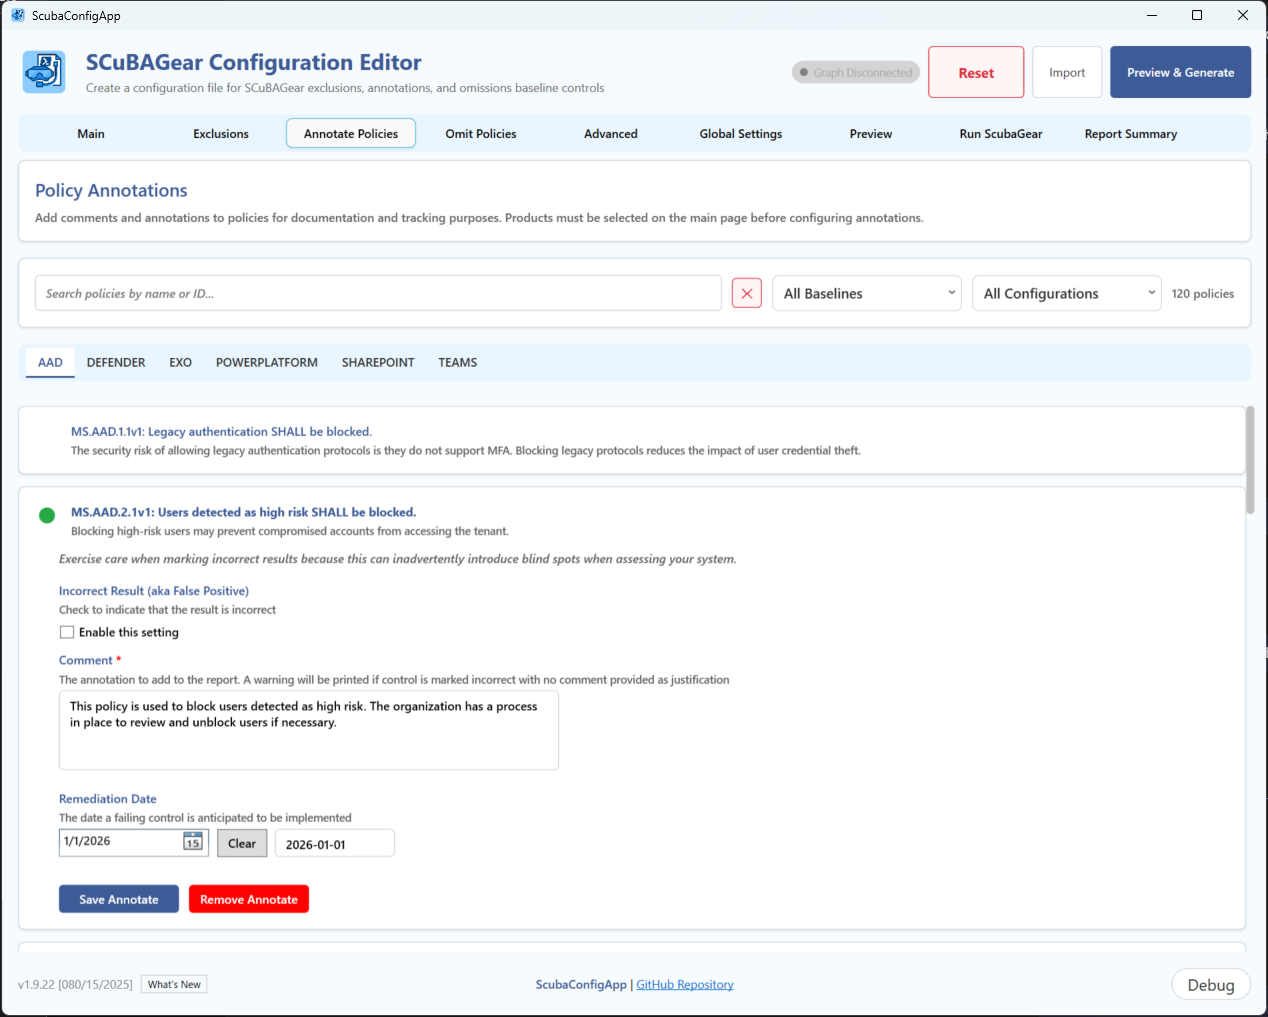This screenshot has height=1017, width=1268.
Task: Clear search with the red X icon
Action: click(x=747, y=293)
